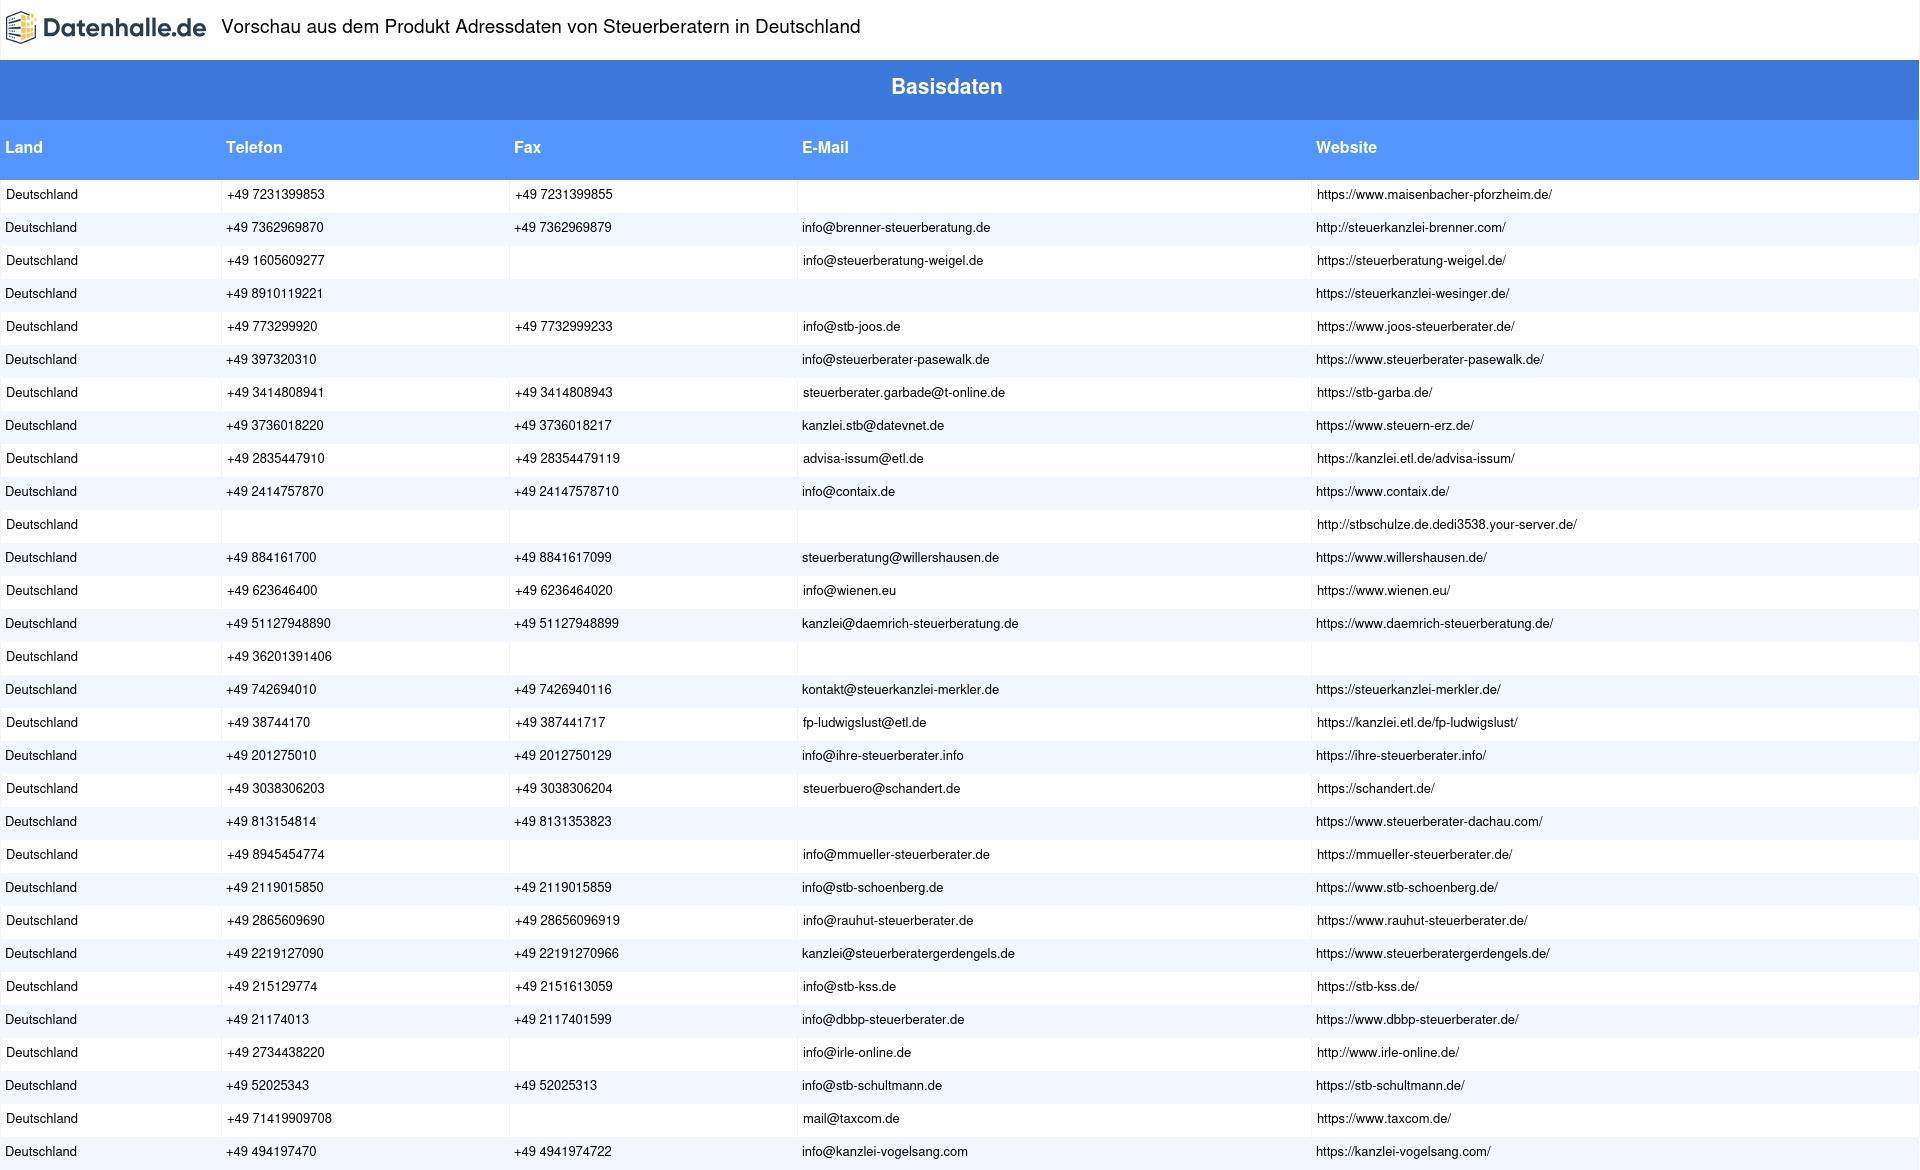Select email info@stb-kss.de
The width and height of the screenshot is (1920, 1170).
849,987
